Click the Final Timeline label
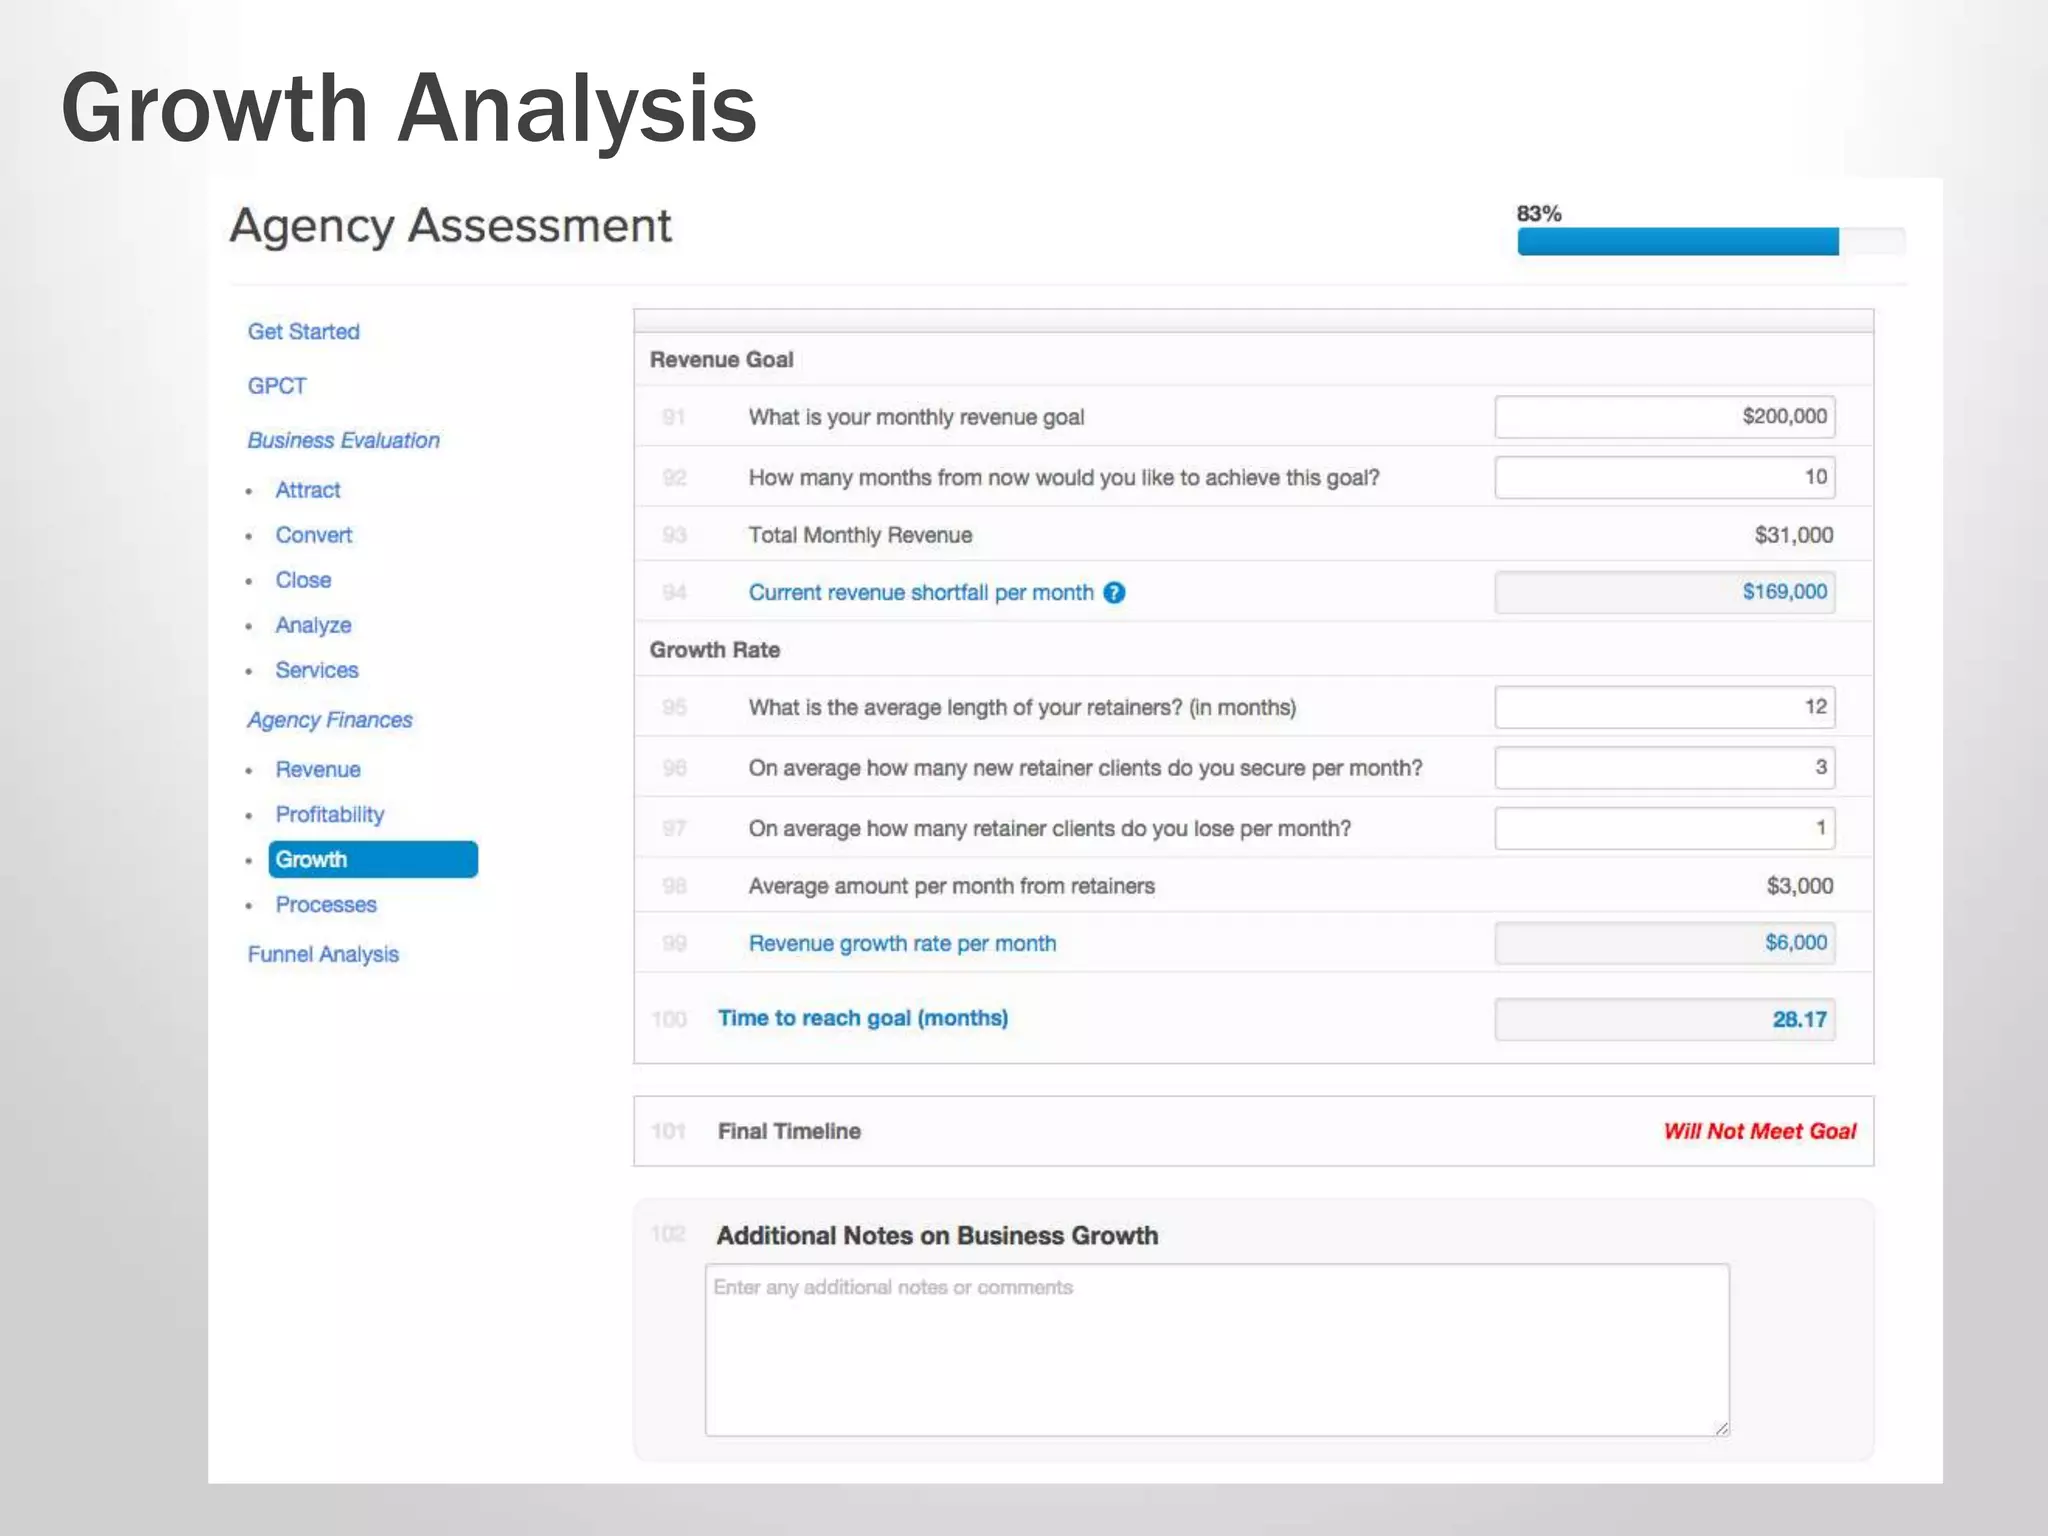The width and height of the screenshot is (2048, 1536). click(789, 1131)
